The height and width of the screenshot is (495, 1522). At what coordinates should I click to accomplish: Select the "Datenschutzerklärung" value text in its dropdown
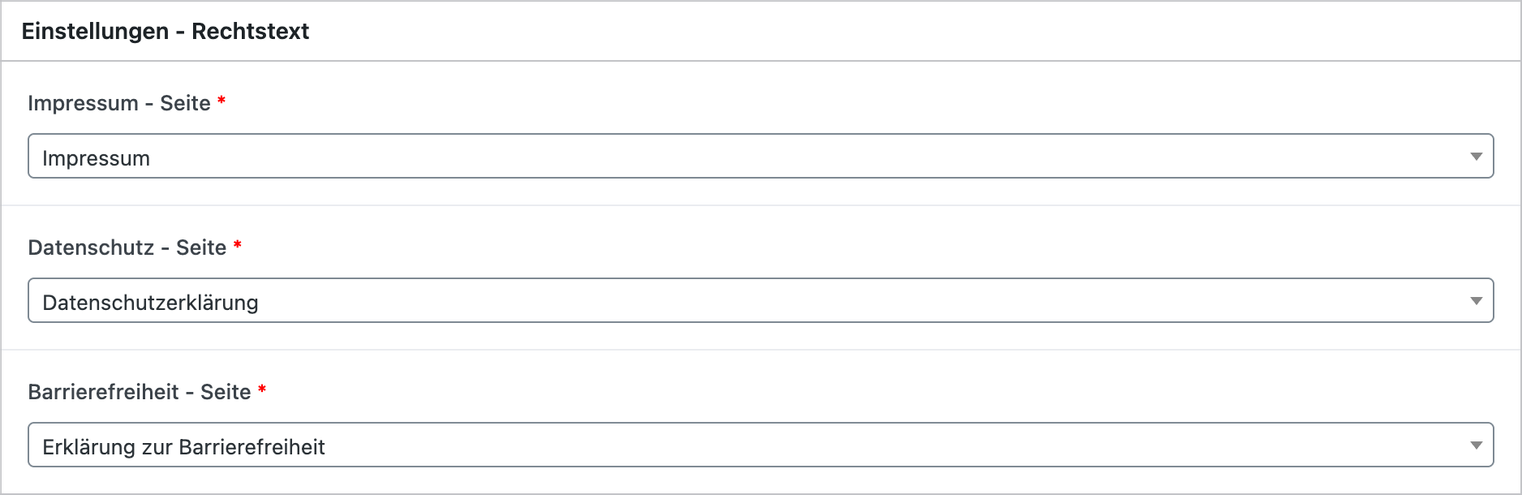(150, 302)
